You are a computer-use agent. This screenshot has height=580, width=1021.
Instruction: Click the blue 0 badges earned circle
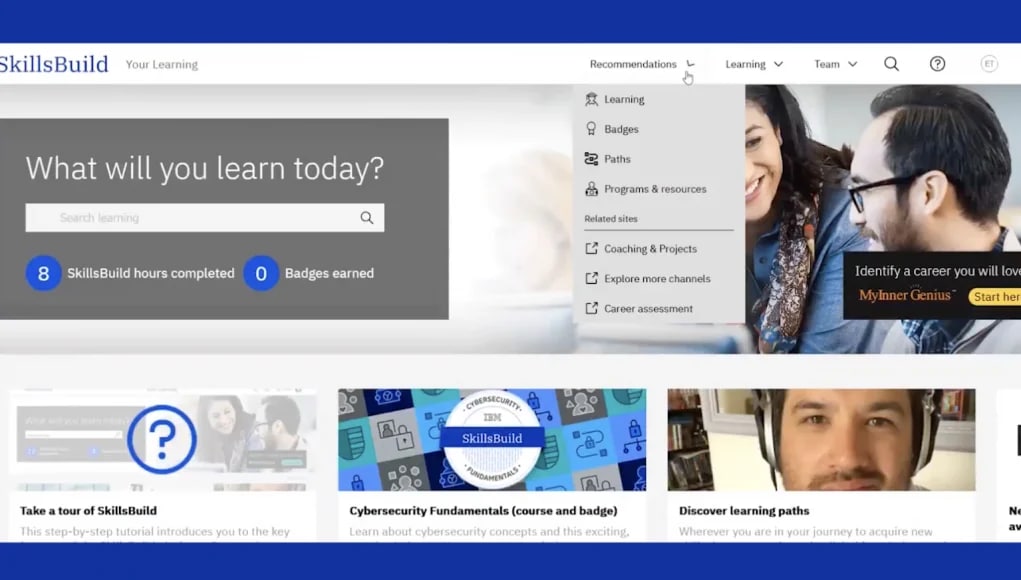tap(261, 273)
